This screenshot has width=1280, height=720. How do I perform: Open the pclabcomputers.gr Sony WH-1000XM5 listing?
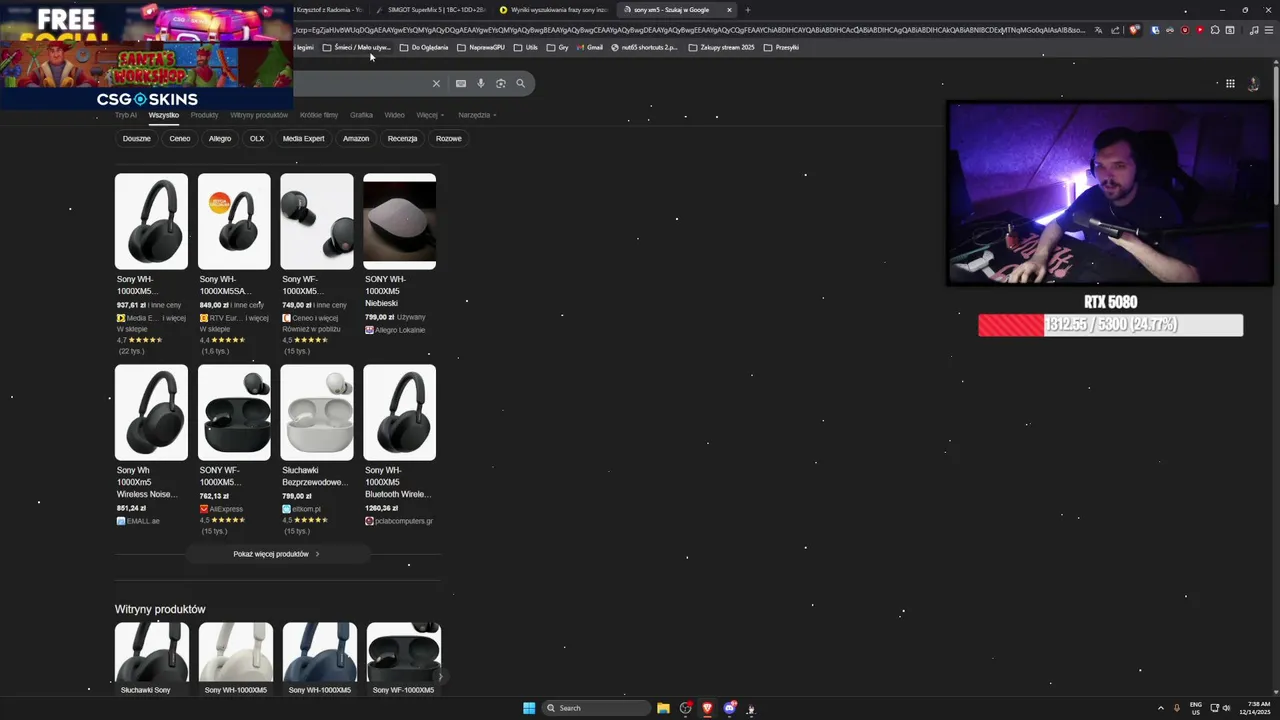399,445
